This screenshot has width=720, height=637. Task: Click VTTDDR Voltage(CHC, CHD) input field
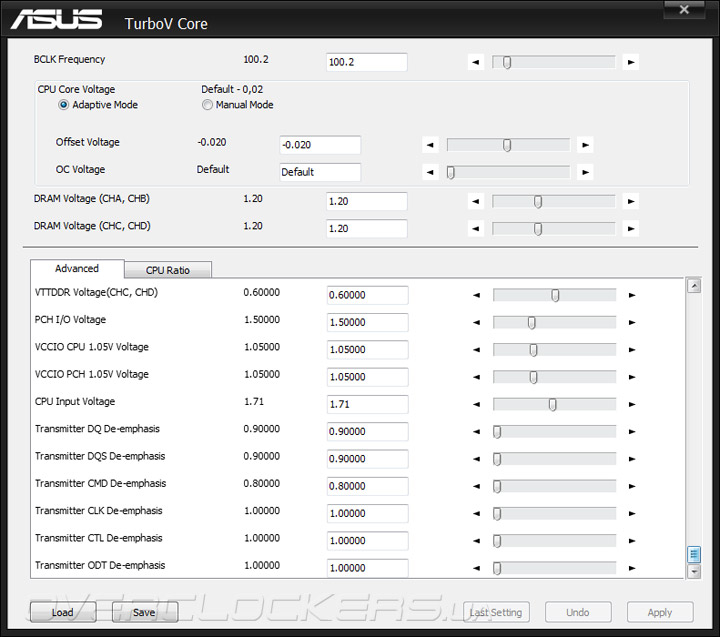[367, 295]
